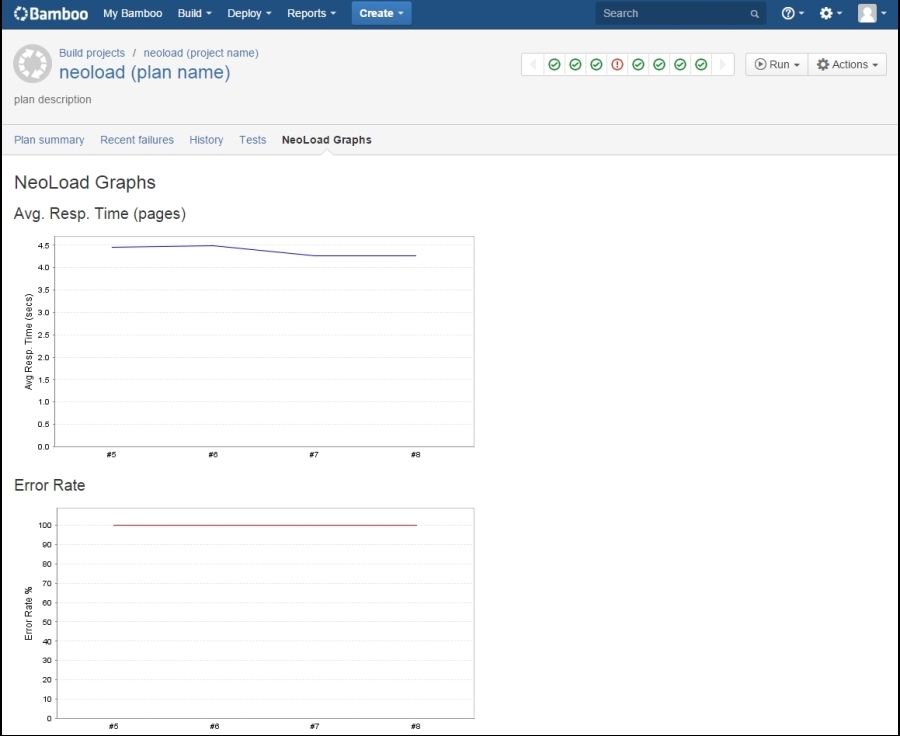The image size is (900, 736).
Task: Click the NeoLoad Graphs heading
Action: pyautogui.click(x=85, y=182)
